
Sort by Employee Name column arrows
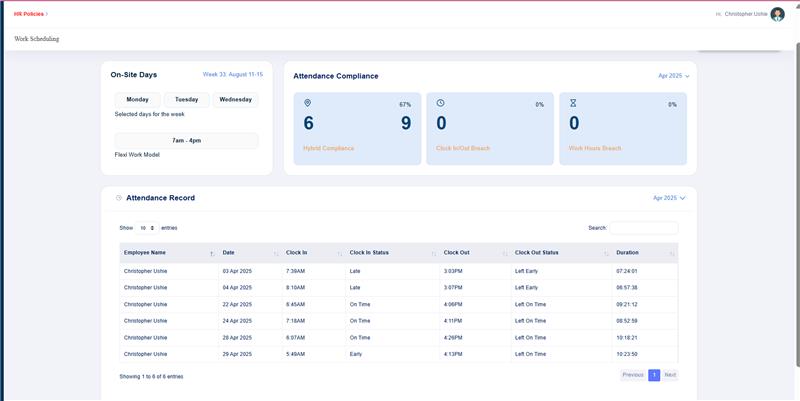pos(211,253)
